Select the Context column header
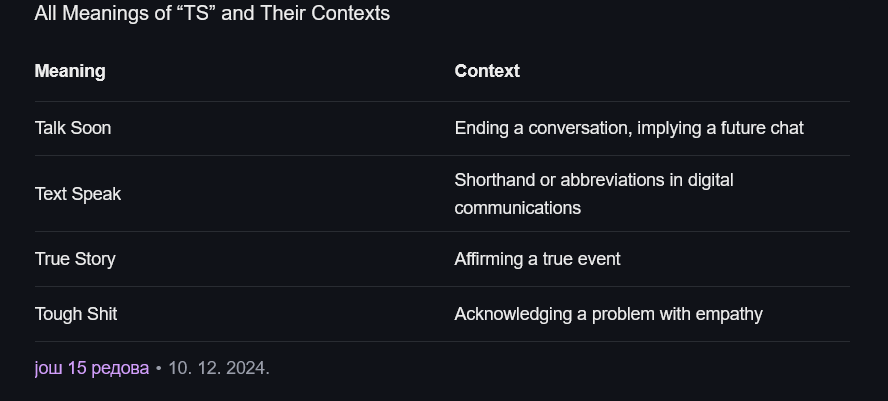This screenshot has height=401, width=888. (x=487, y=71)
